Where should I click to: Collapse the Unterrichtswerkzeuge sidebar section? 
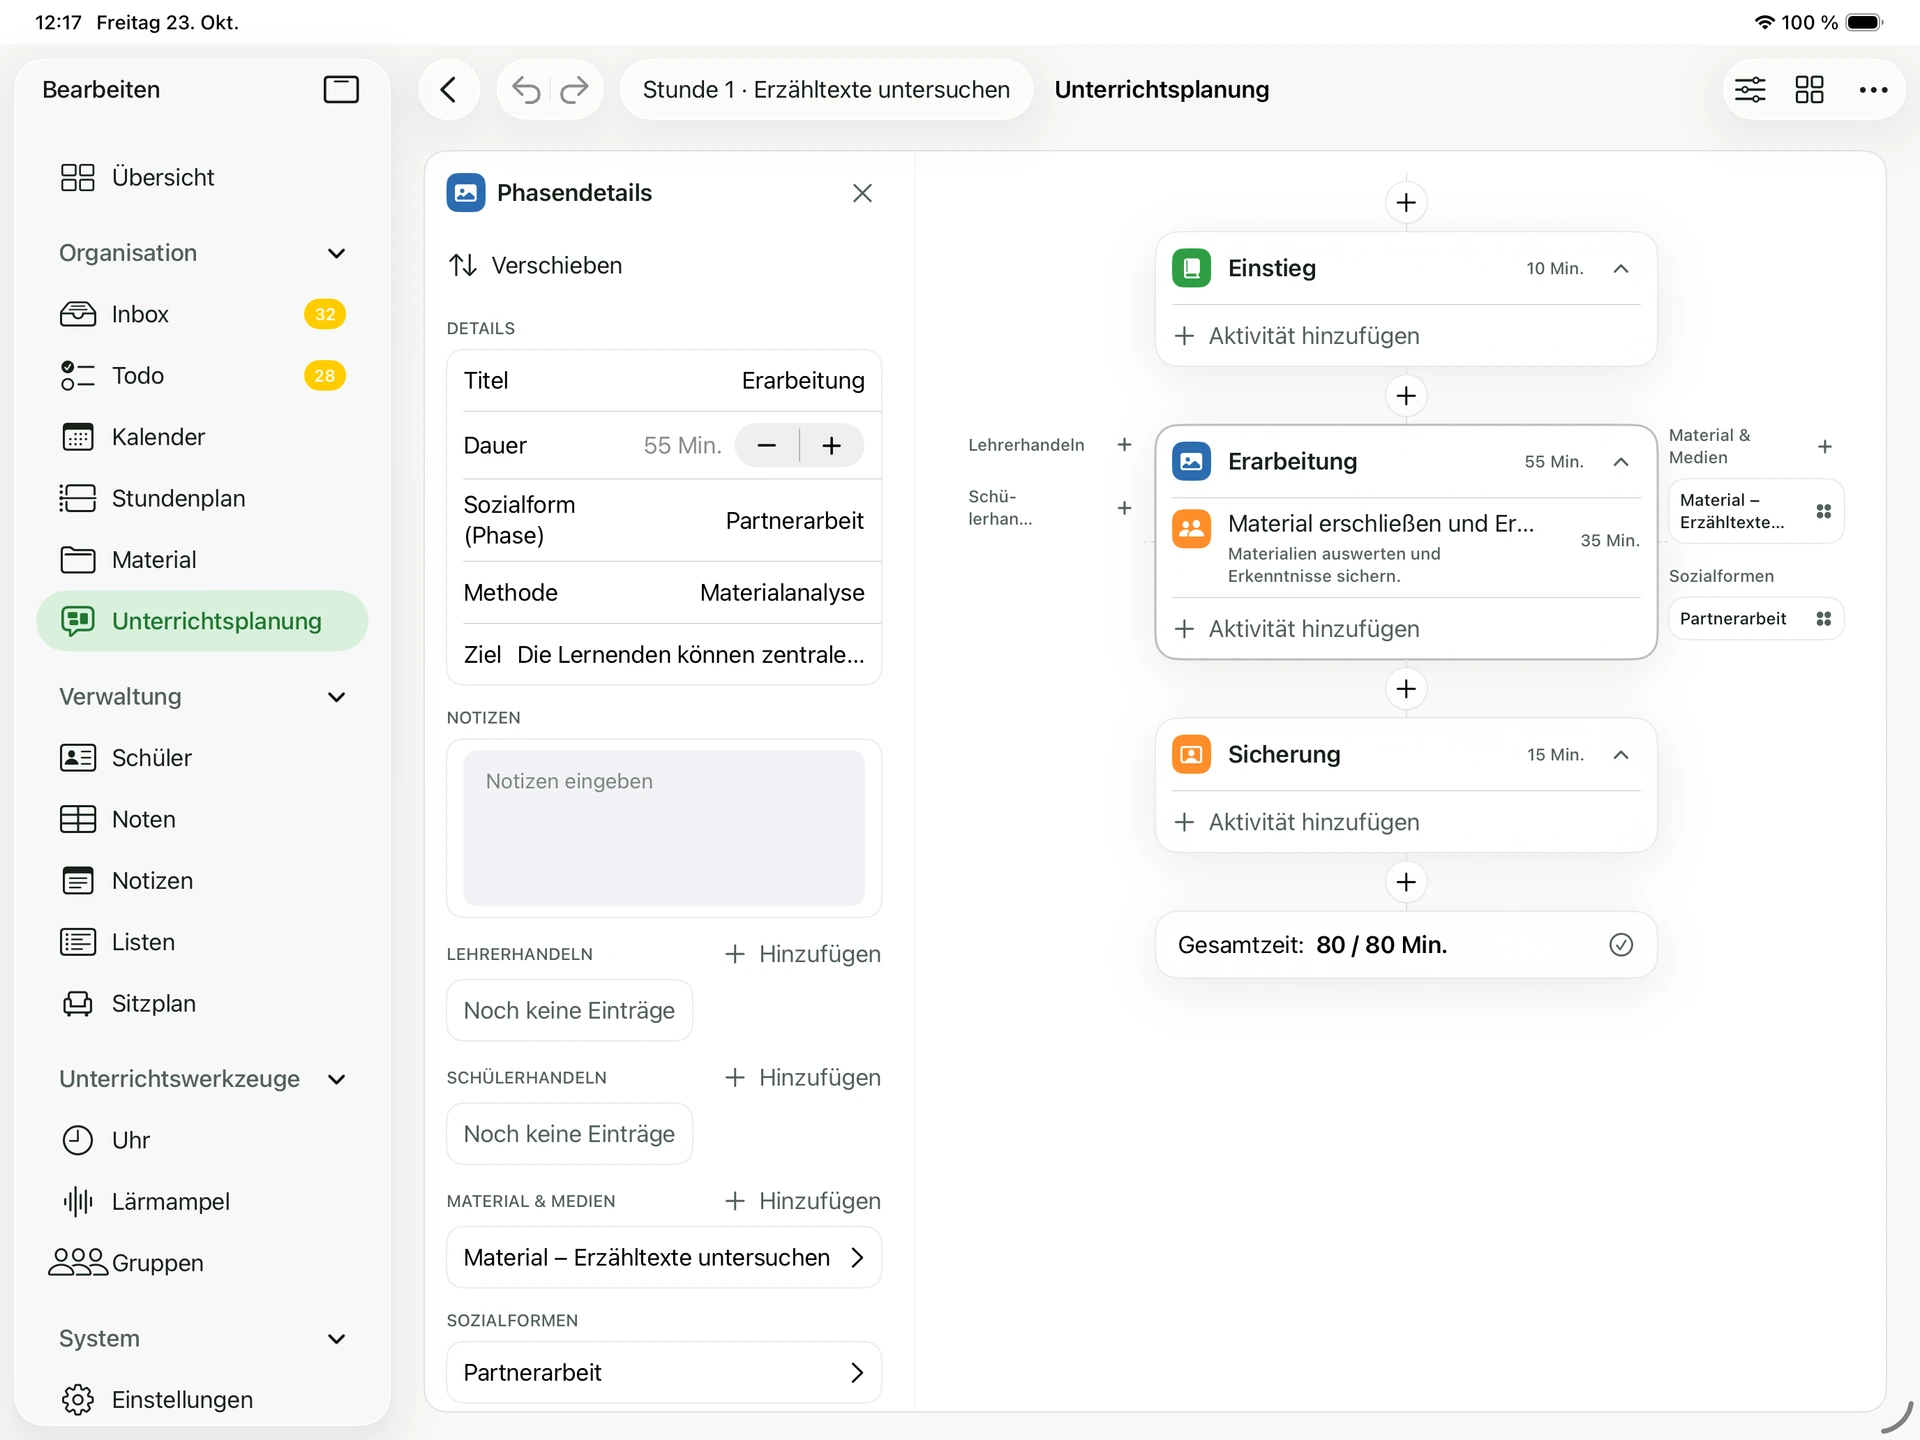337,1079
